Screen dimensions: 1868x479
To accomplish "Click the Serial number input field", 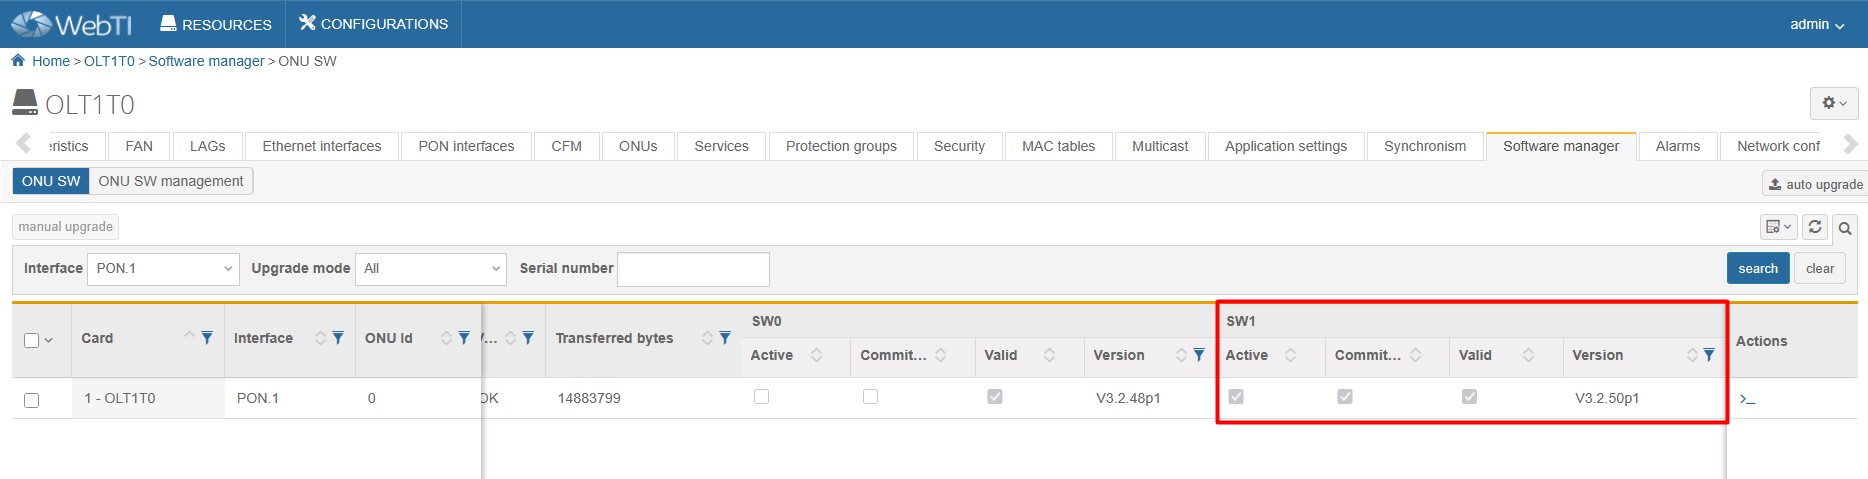I will click(x=693, y=269).
